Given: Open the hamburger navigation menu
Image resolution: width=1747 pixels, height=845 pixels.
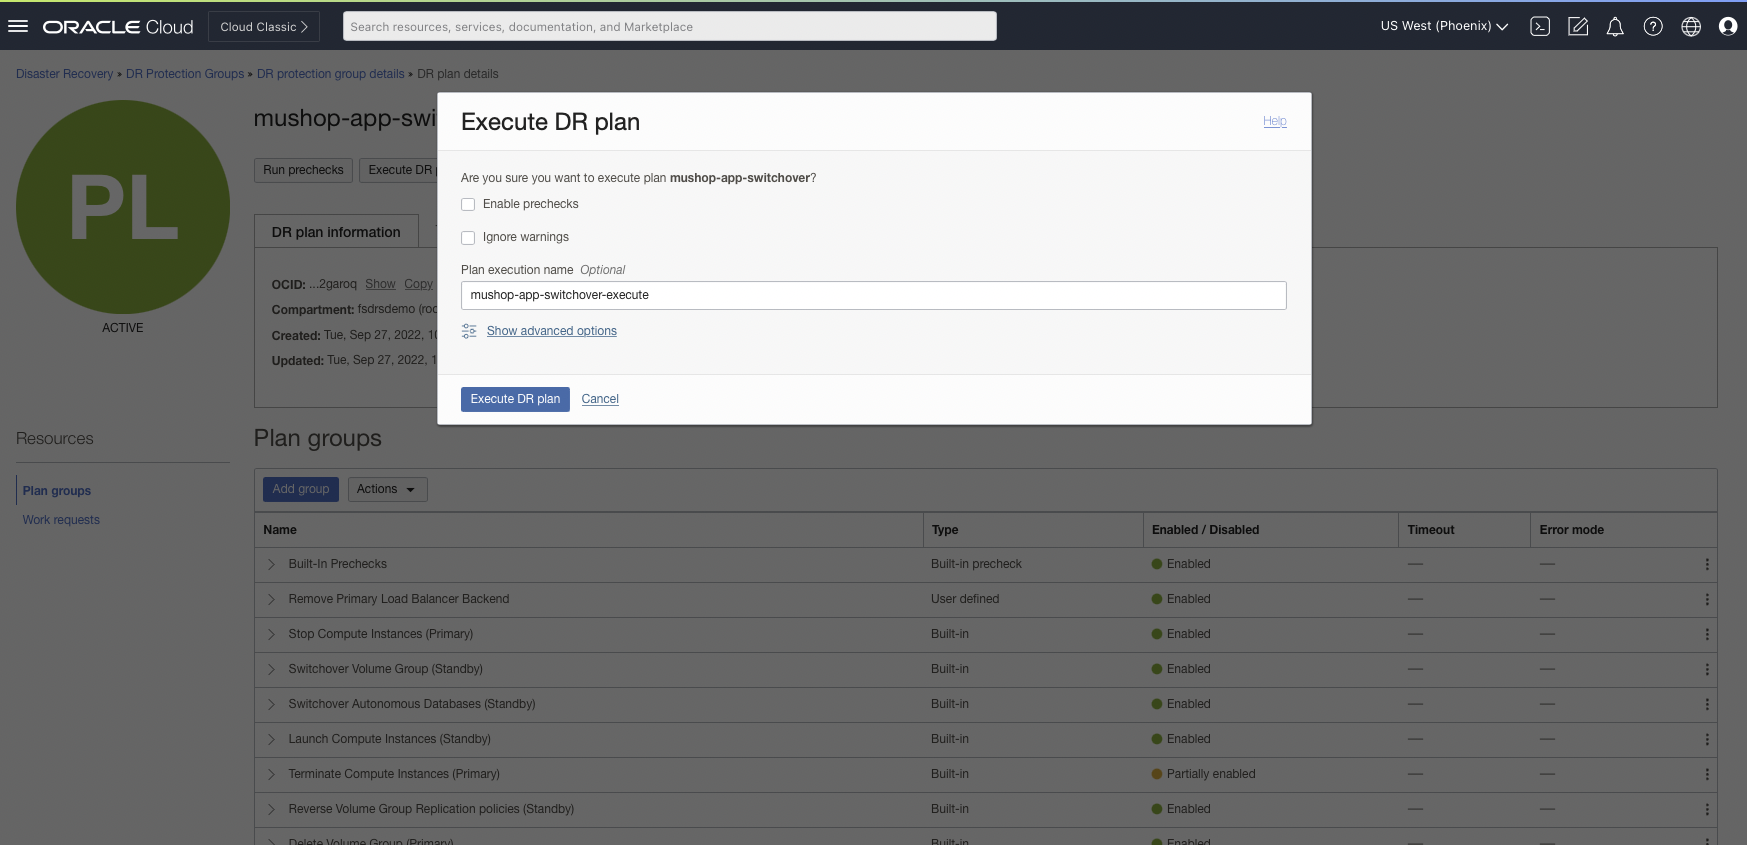Looking at the screenshot, I should (18, 27).
